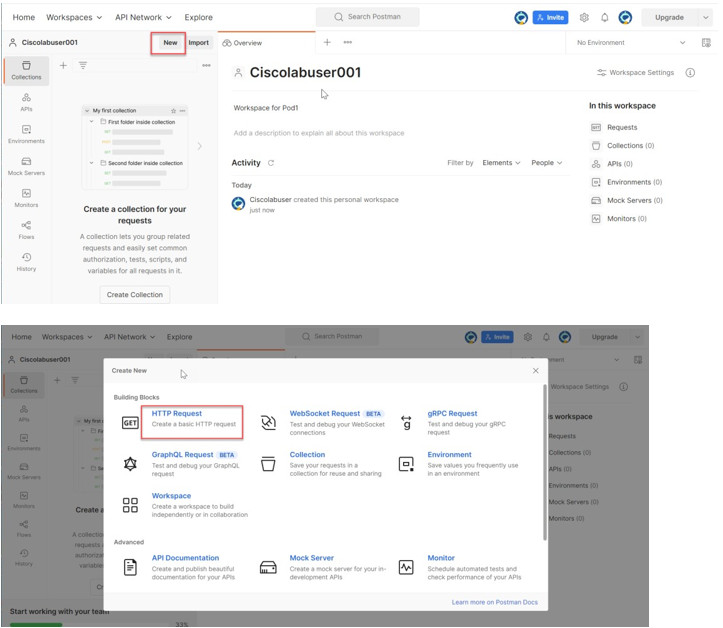Image resolution: width=723 pixels, height=628 pixels.
Task: Click the New button
Action: [170, 42]
